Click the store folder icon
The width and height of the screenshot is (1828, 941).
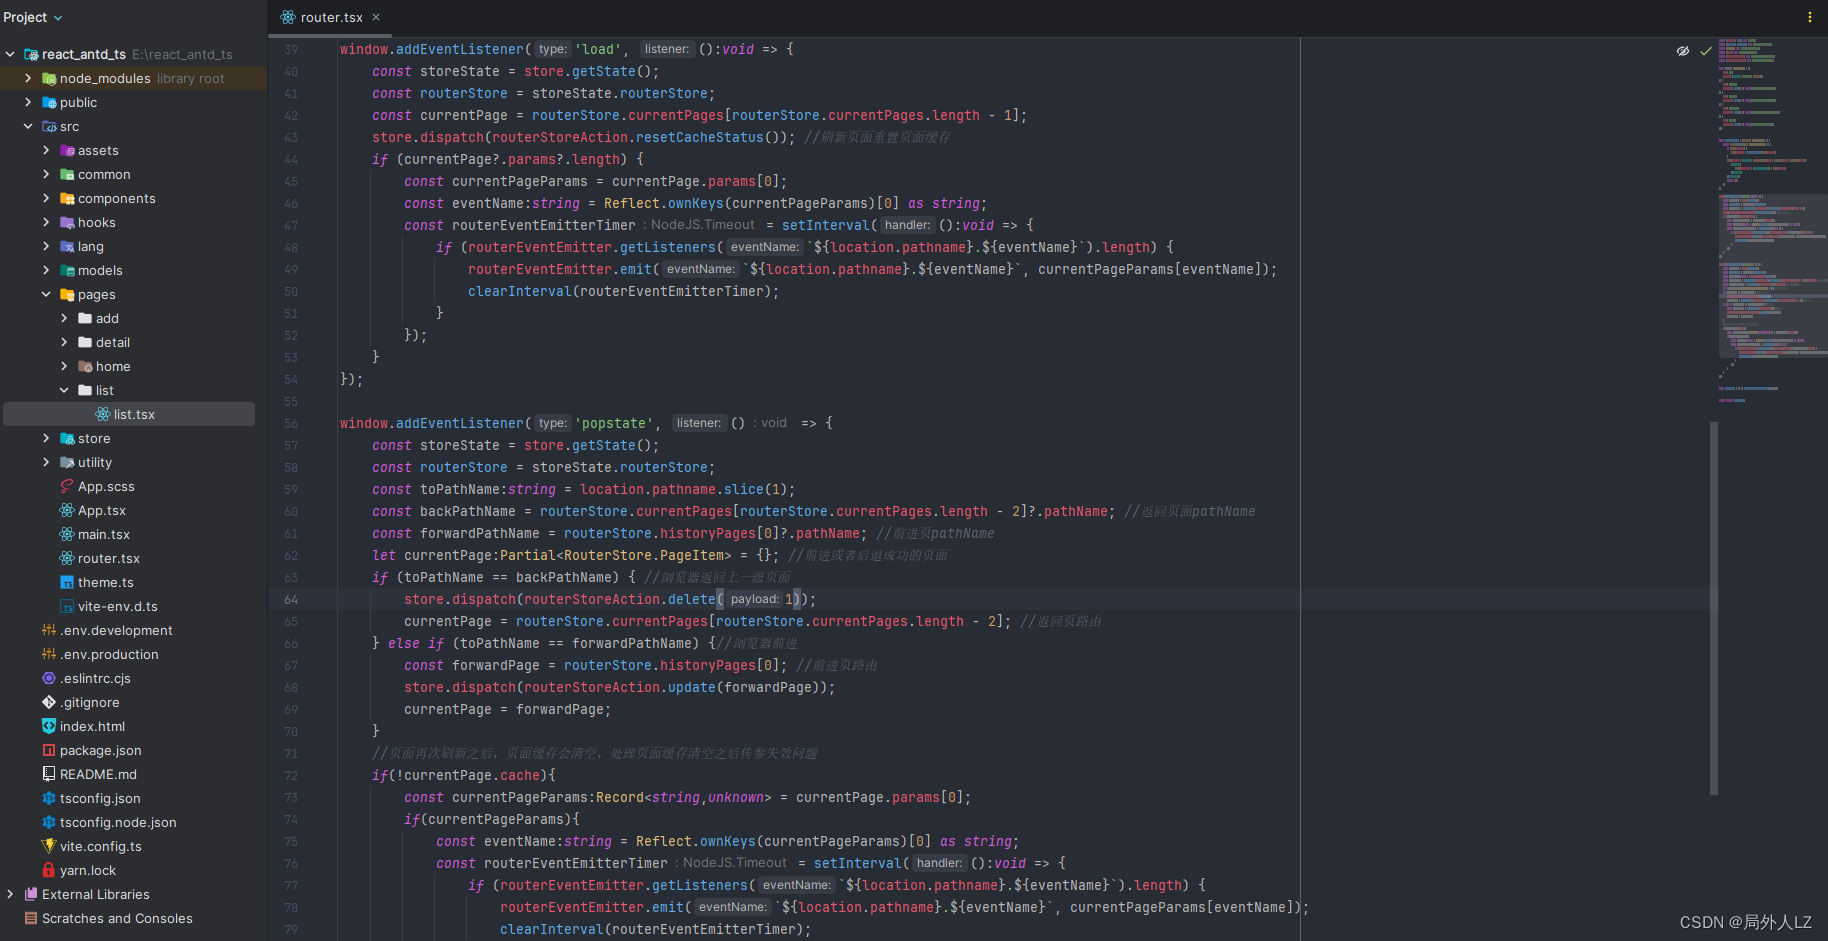tap(67, 438)
